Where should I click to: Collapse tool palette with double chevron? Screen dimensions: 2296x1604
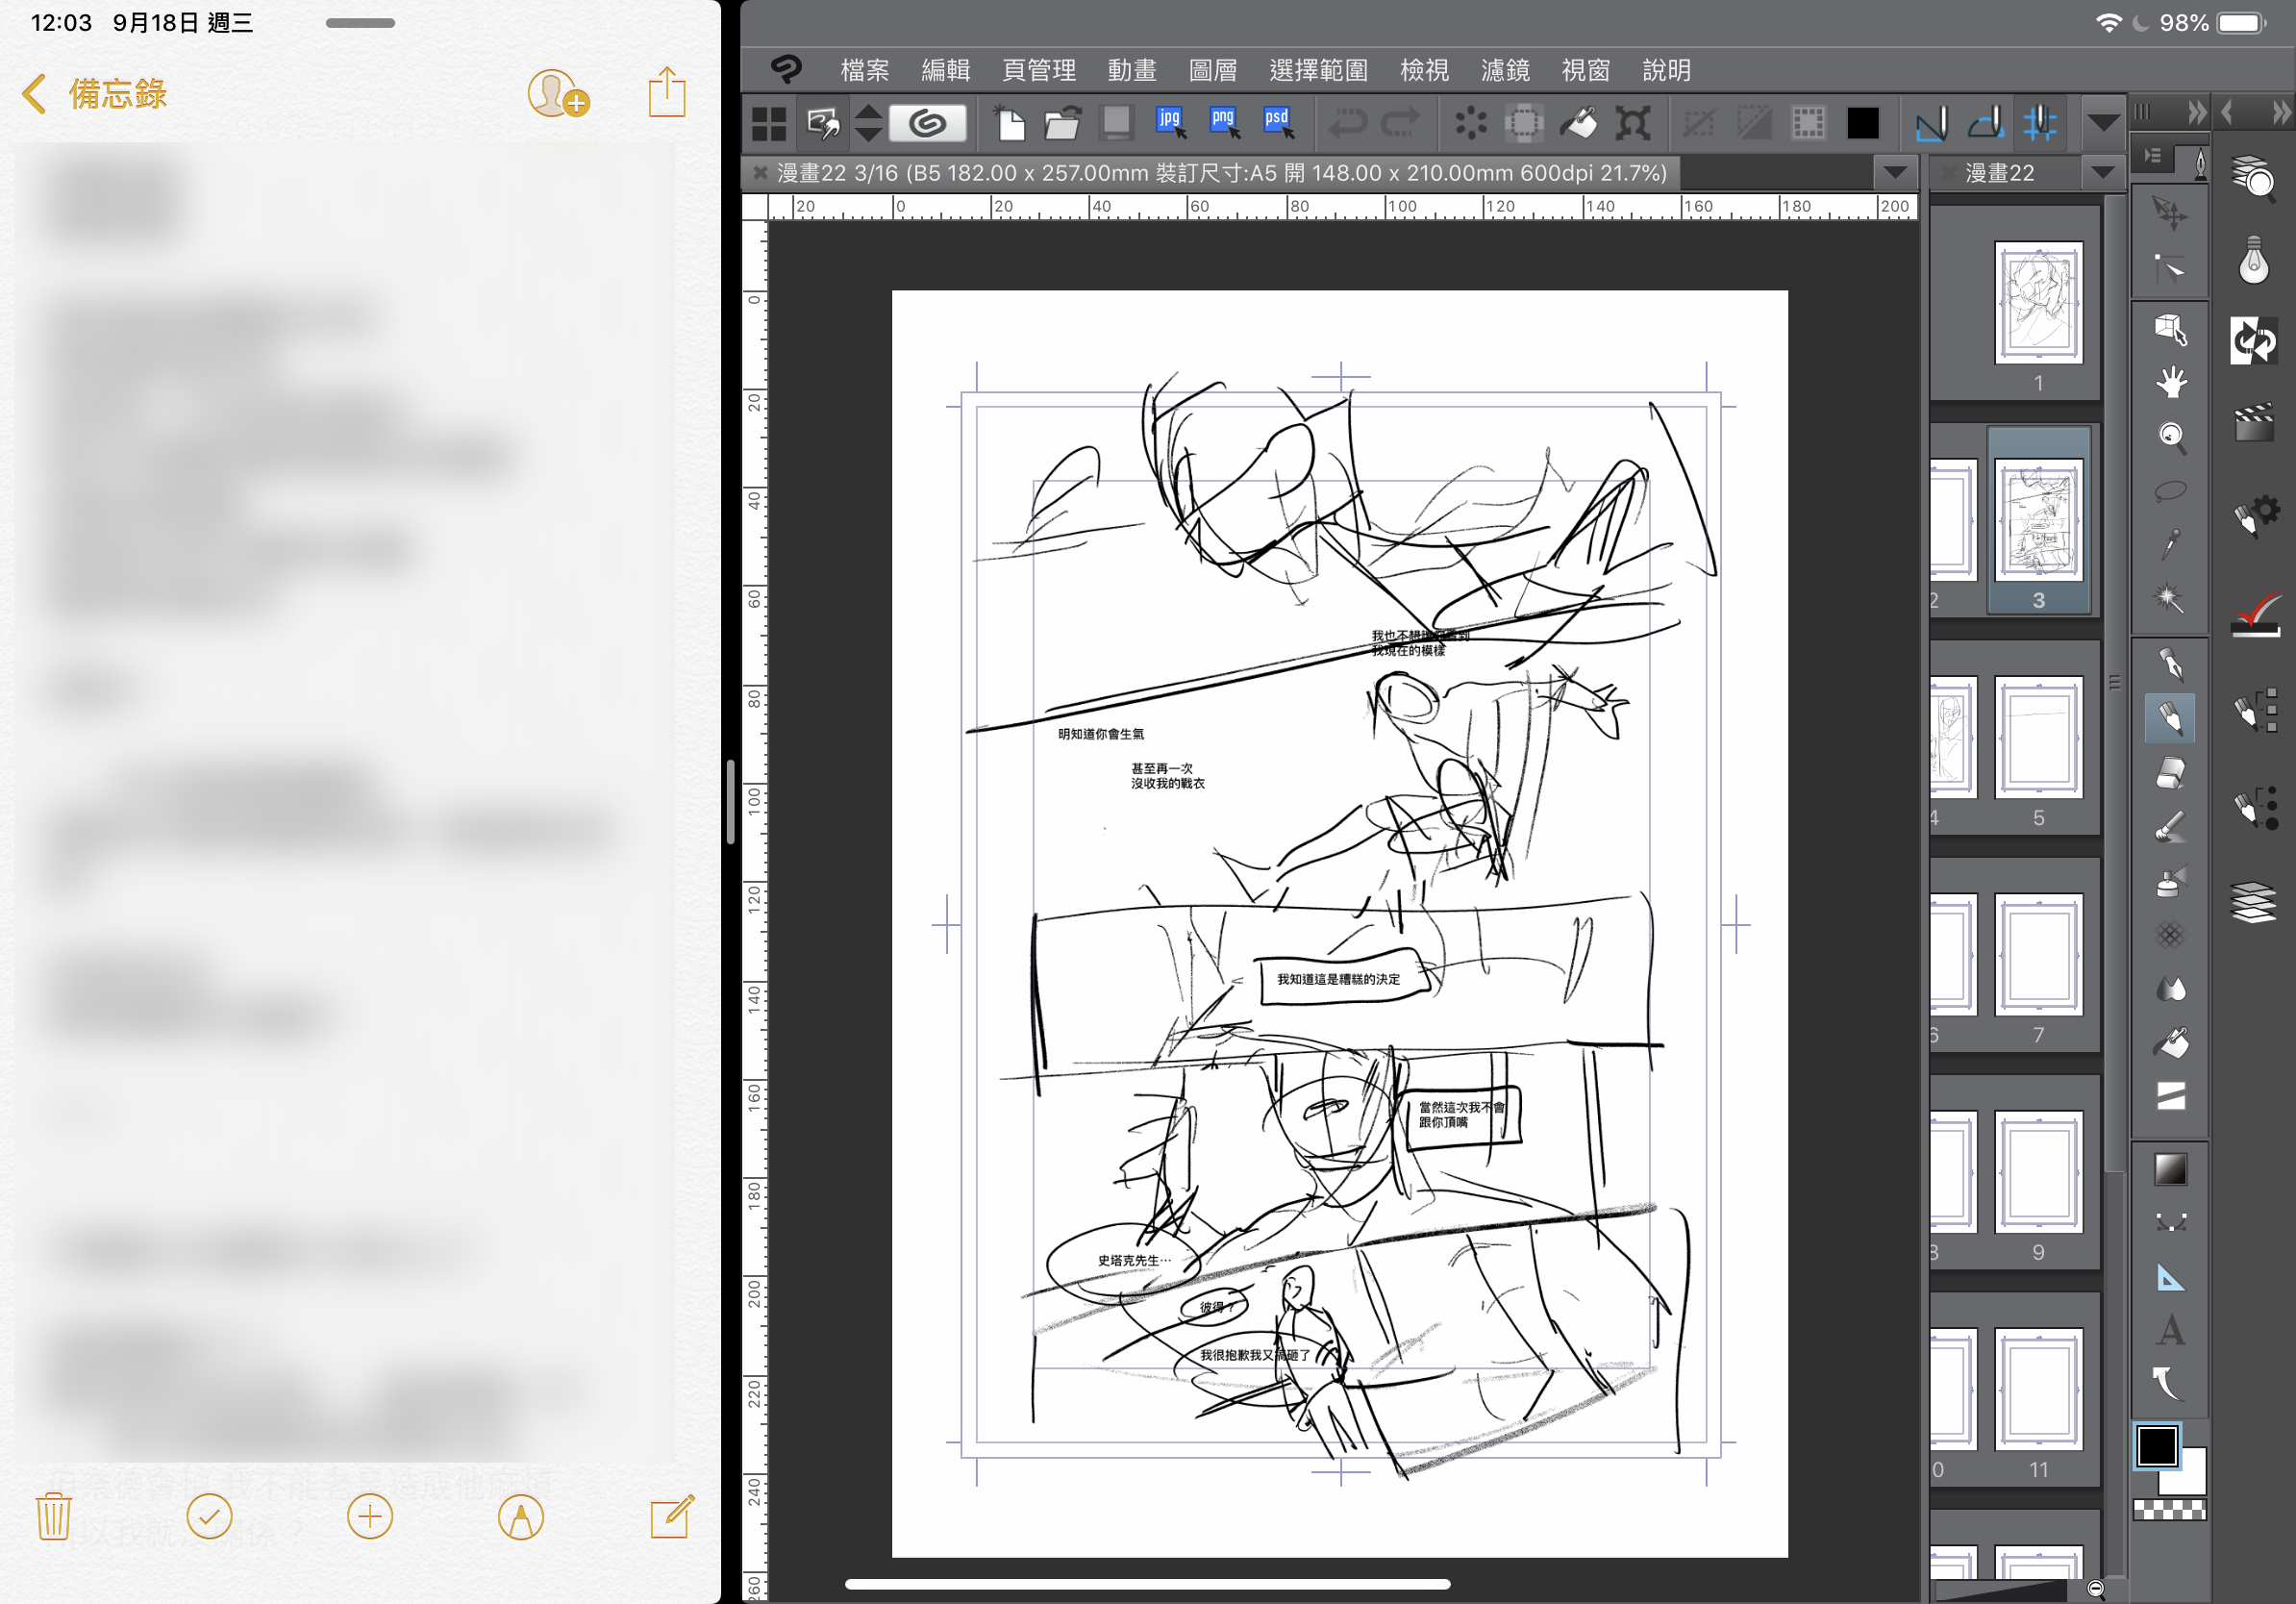click(2197, 111)
